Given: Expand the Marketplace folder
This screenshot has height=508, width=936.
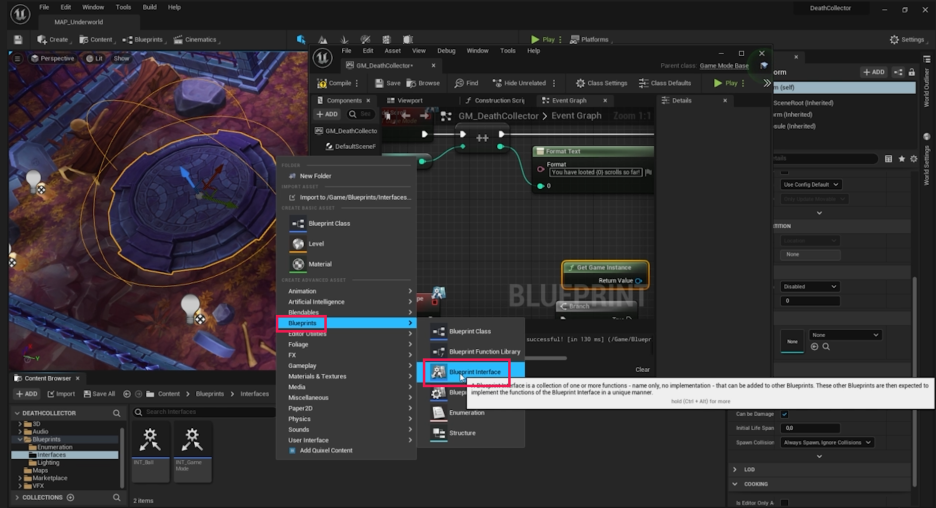Looking at the screenshot, I should coord(20,478).
